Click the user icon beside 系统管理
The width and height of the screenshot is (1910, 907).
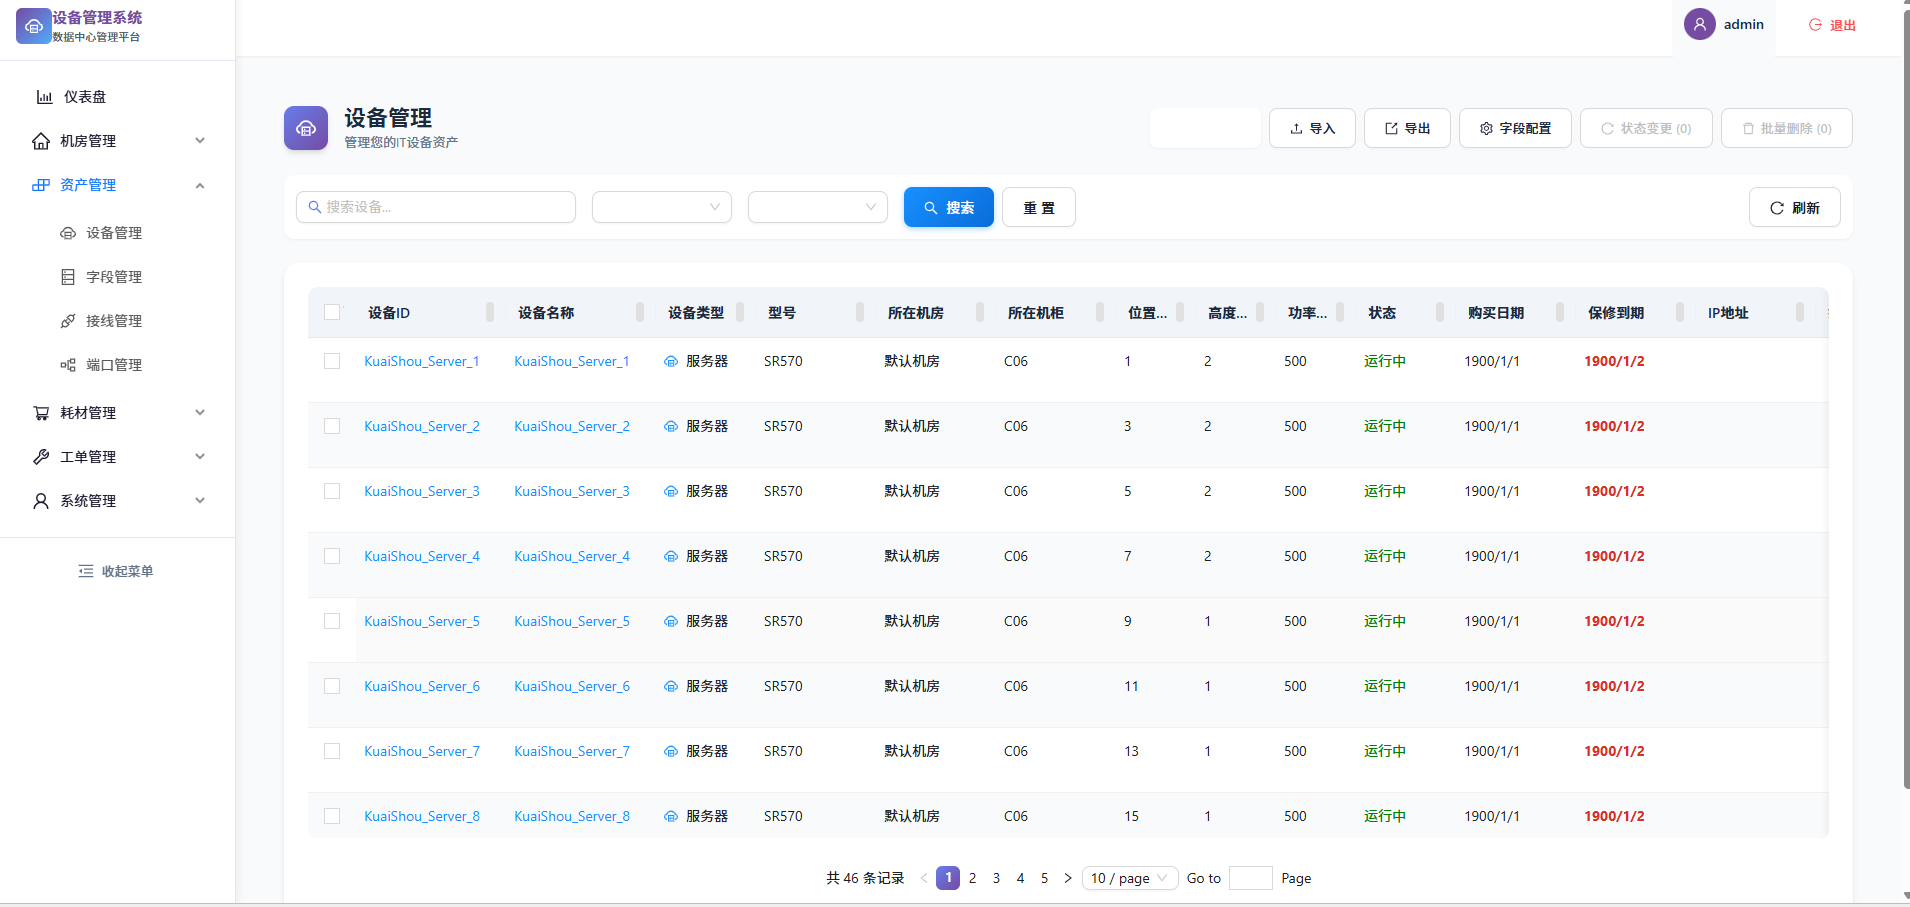tap(41, 501)
